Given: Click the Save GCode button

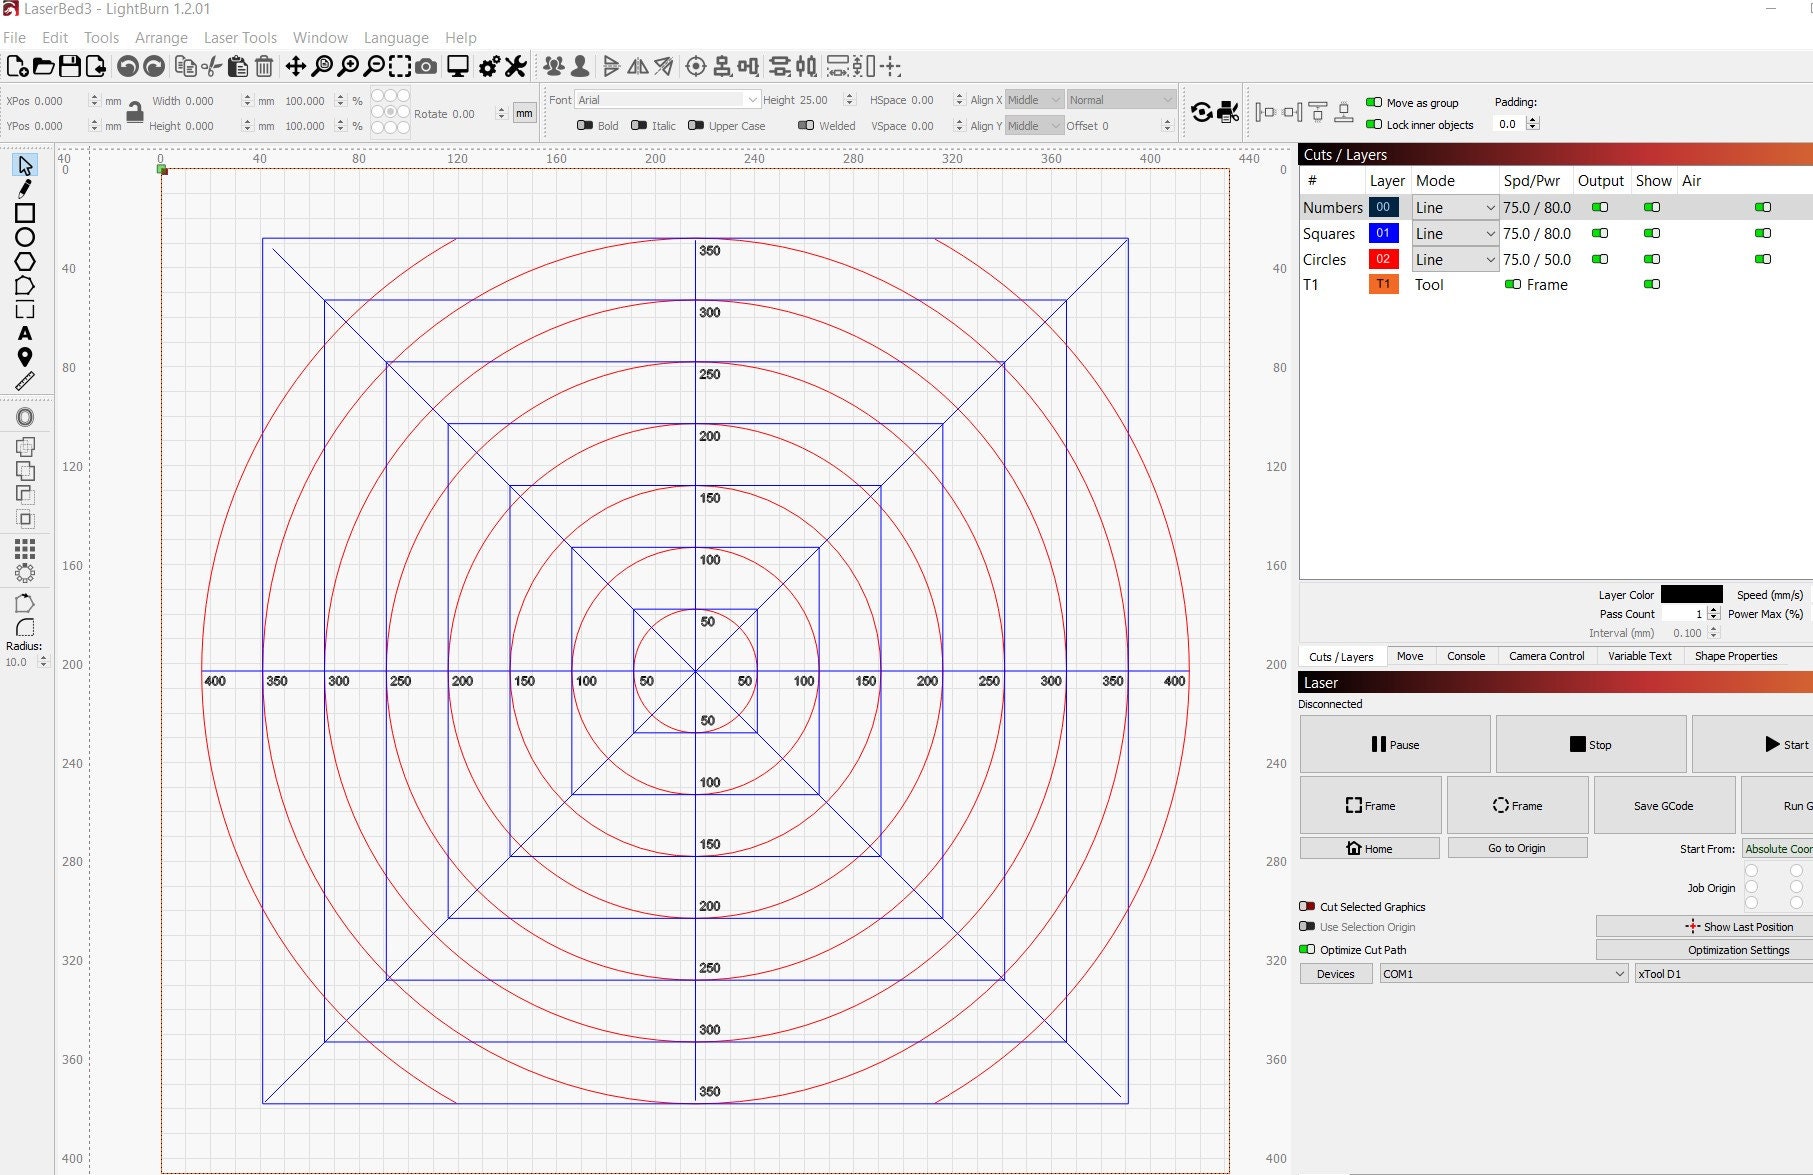Looking at the screenshot, I should pos(1663,805).
